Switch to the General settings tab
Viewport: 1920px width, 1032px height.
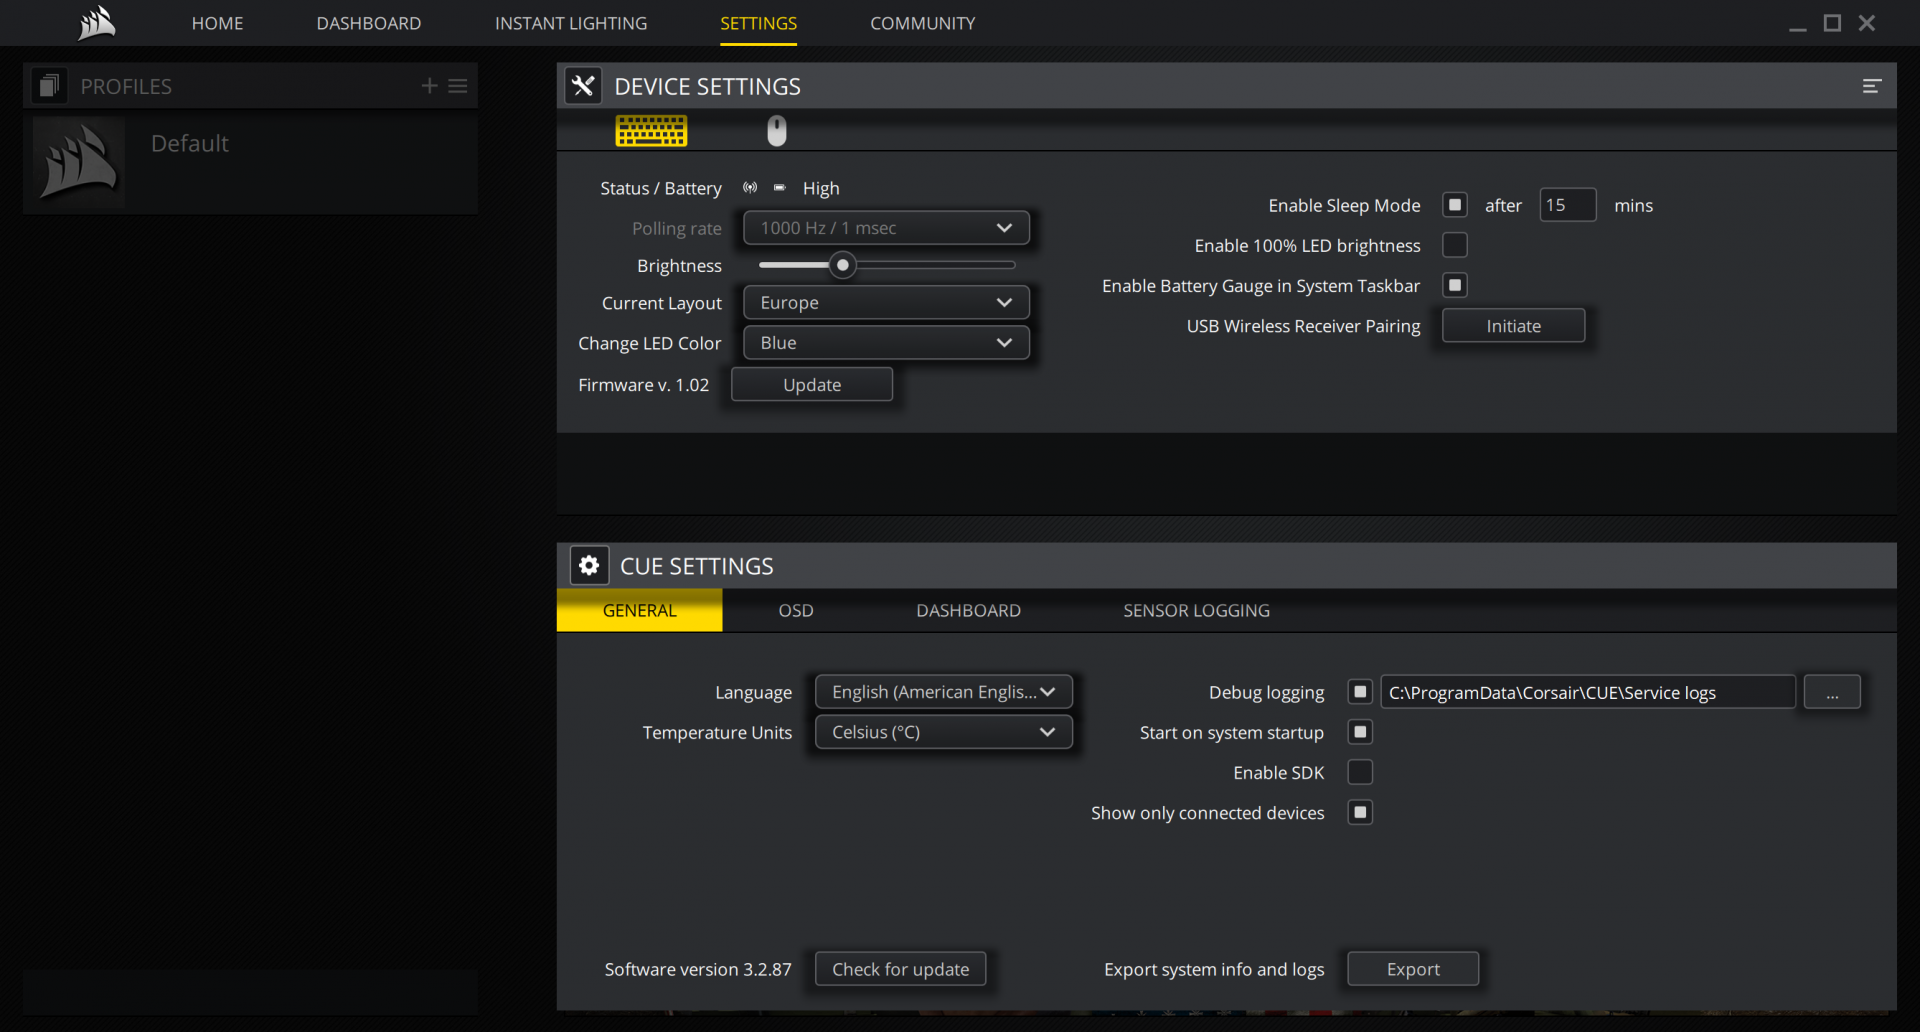639,610
